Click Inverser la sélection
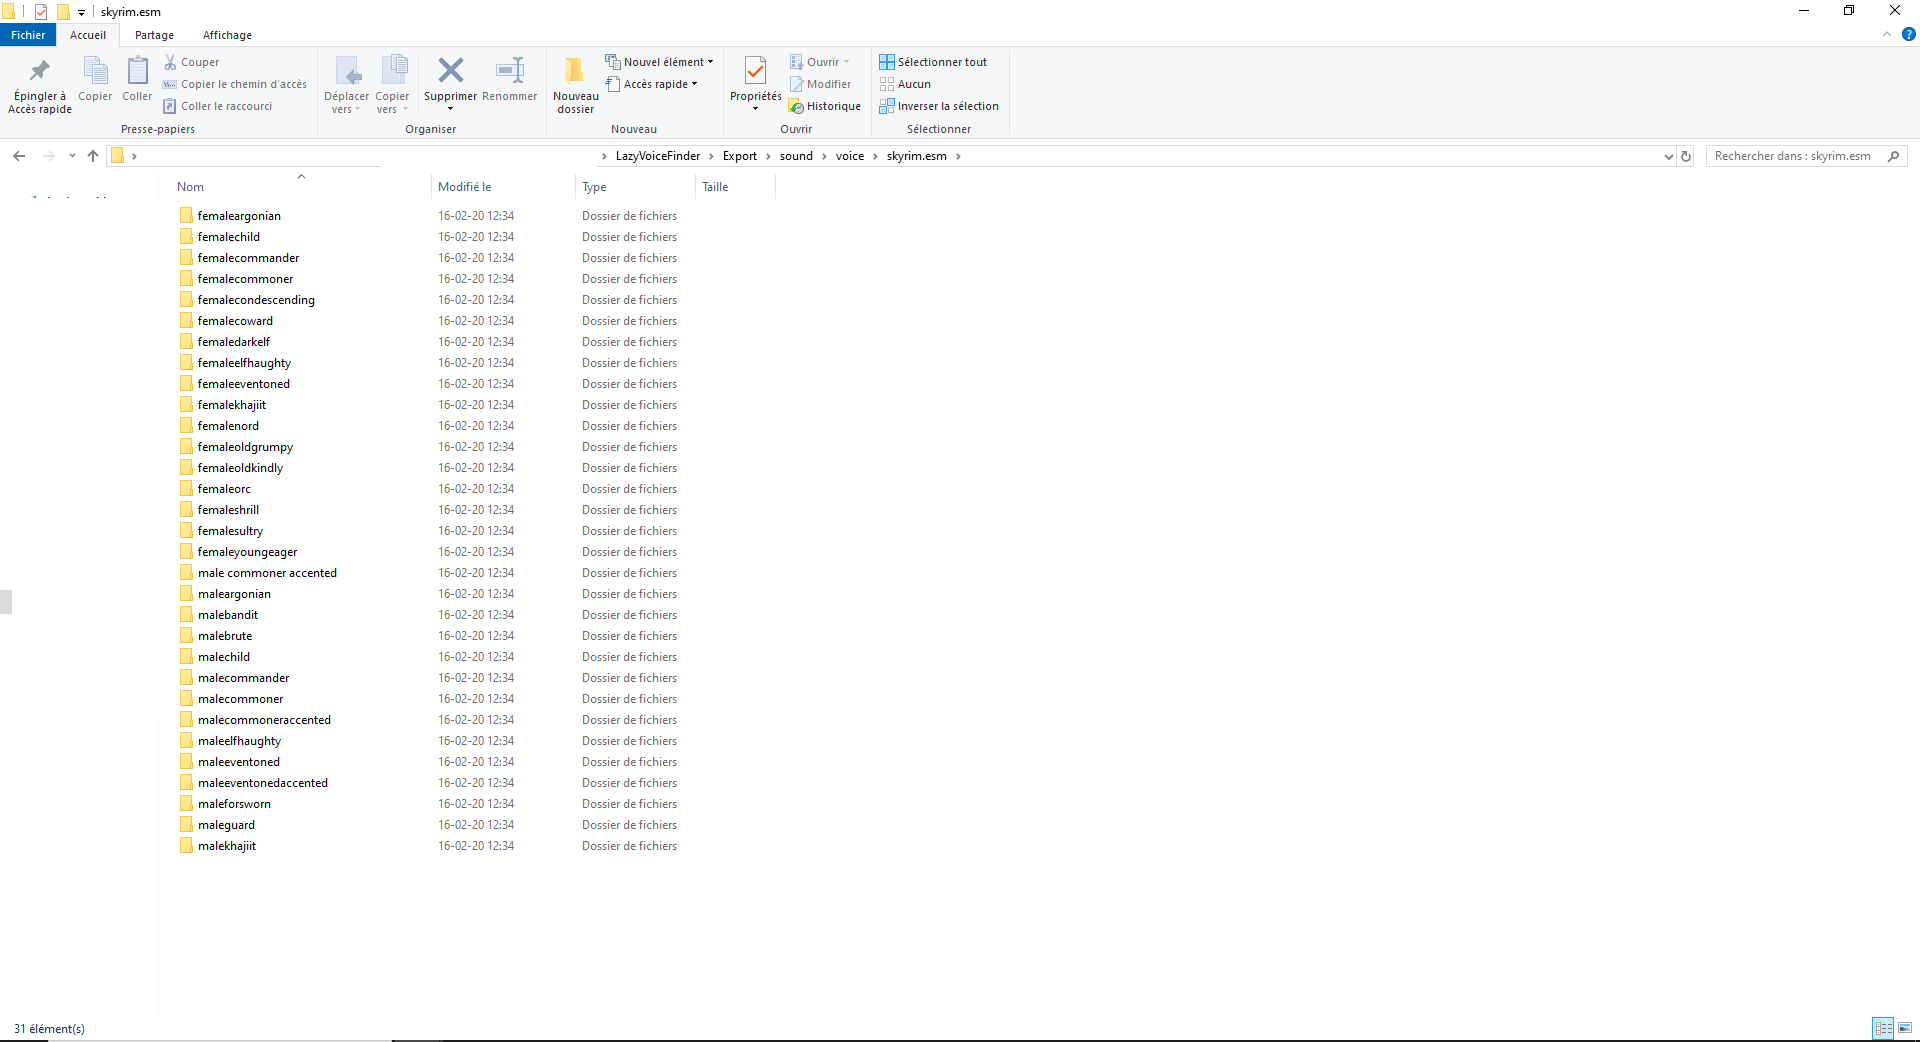 point(939,106)
